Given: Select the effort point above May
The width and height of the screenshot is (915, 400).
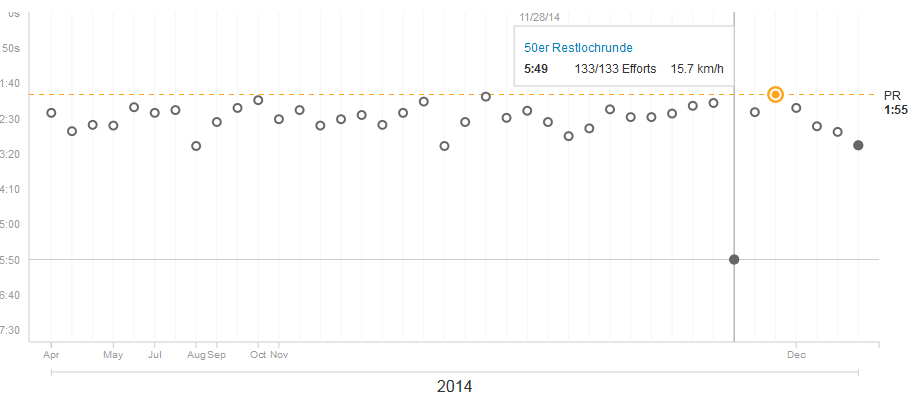Looking at the screenshot, I should [113, 126].
